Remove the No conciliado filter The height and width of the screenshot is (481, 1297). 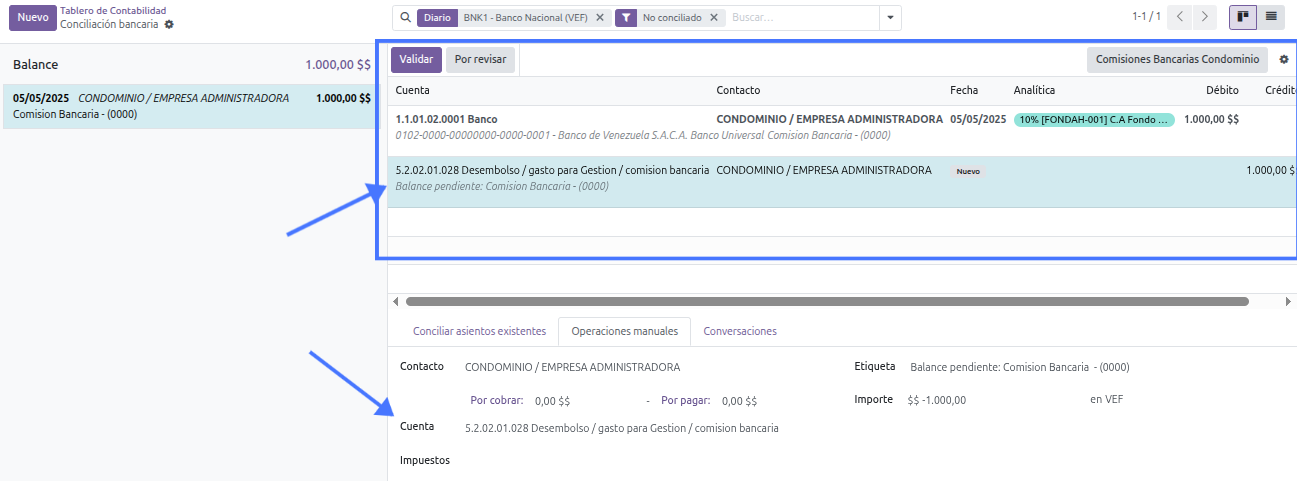pos(713,18)
